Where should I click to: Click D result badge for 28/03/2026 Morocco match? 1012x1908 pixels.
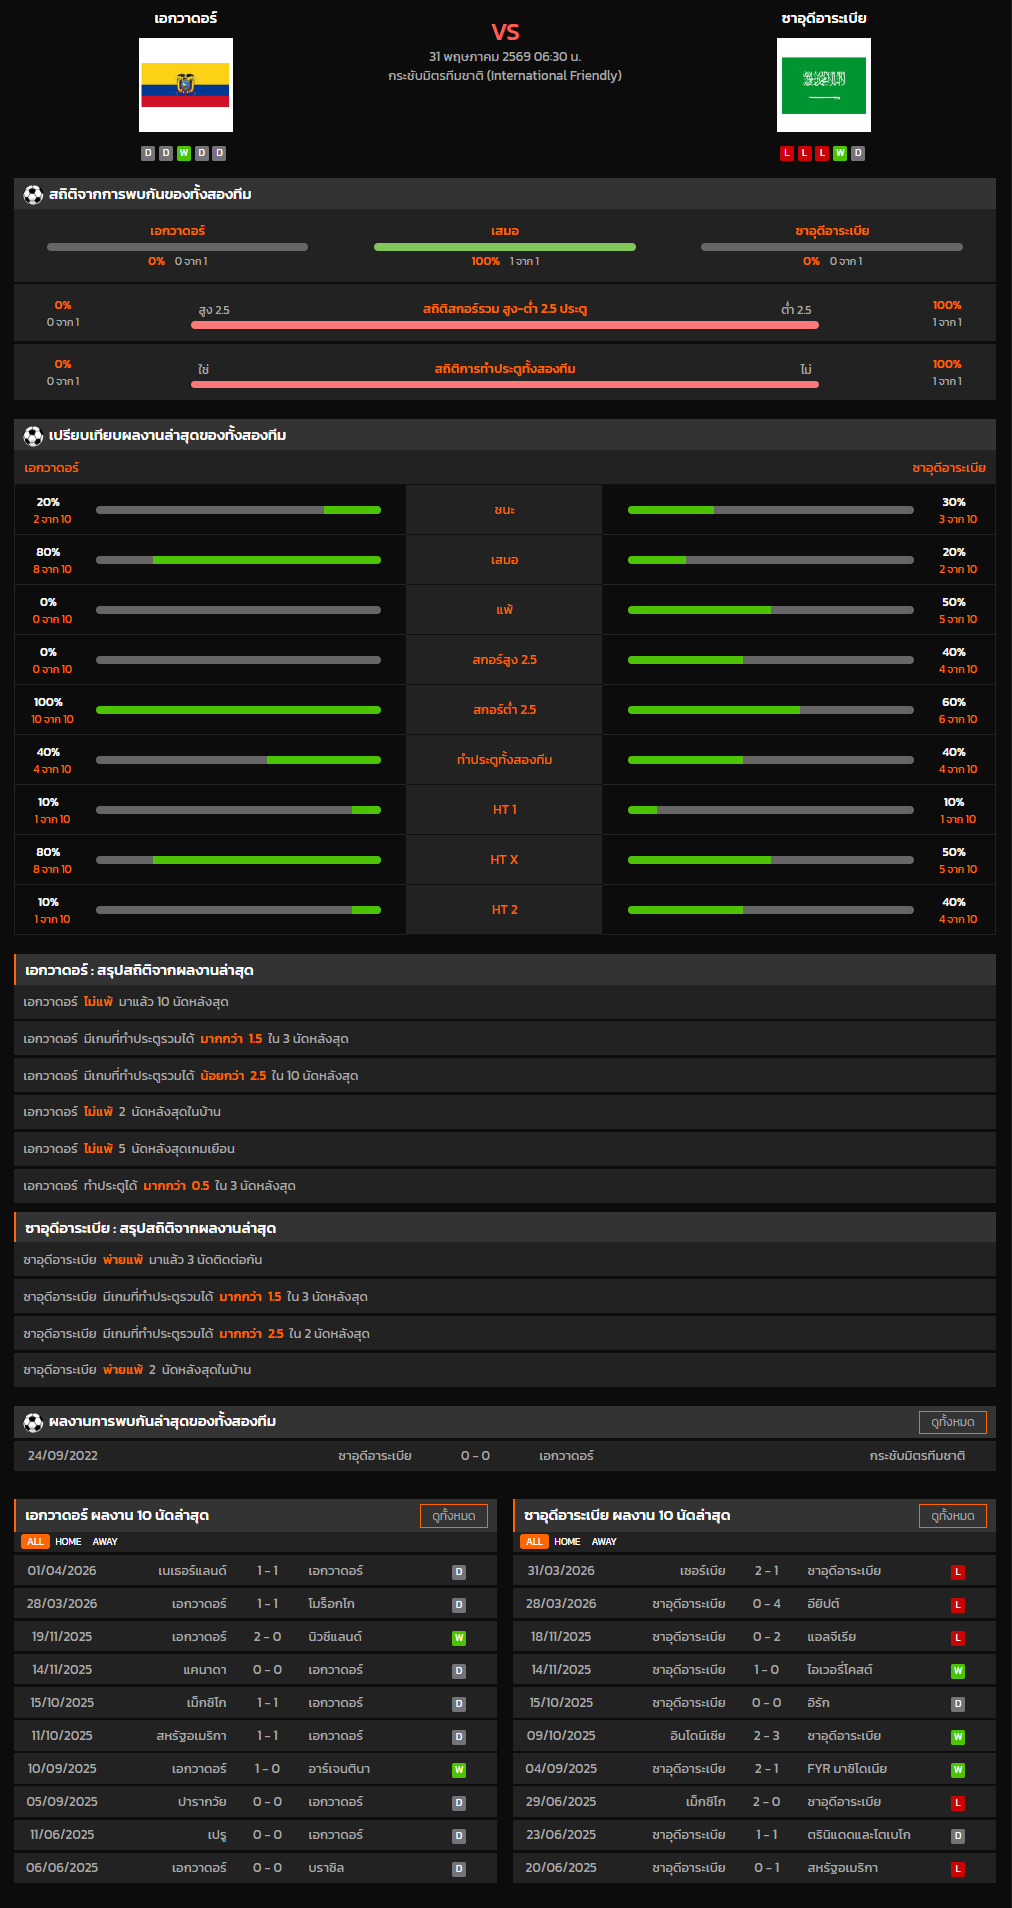click(x=459, y=1605)
